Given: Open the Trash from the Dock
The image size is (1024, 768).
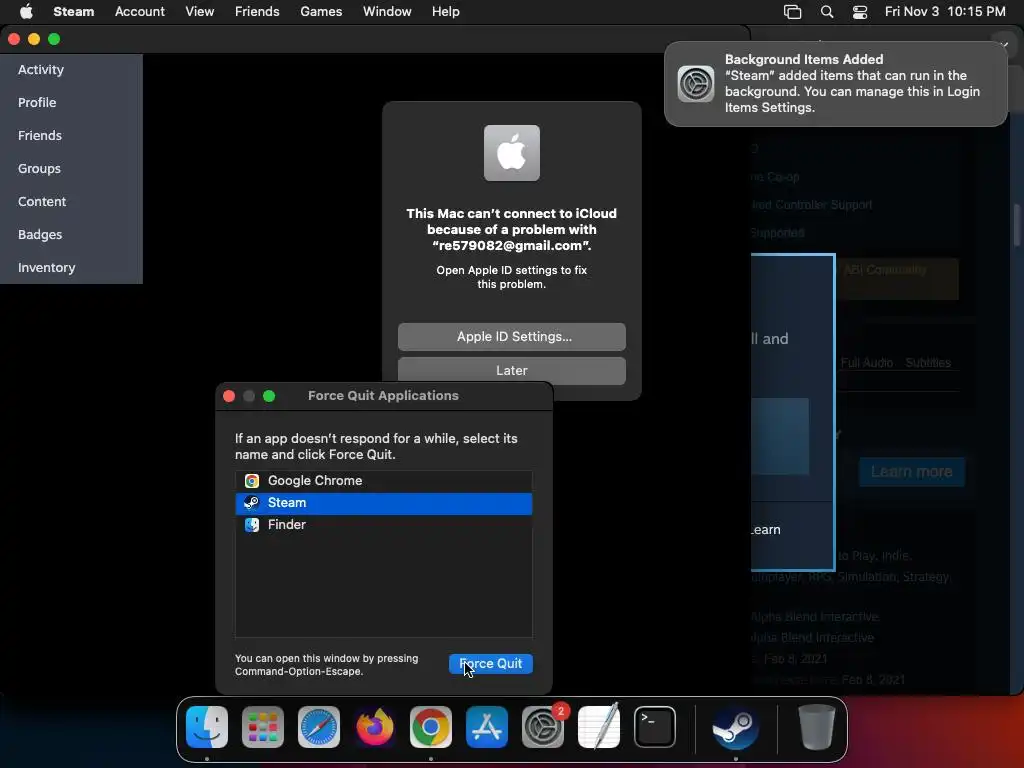Looking at the screenshot, I should tap(816, 727).
